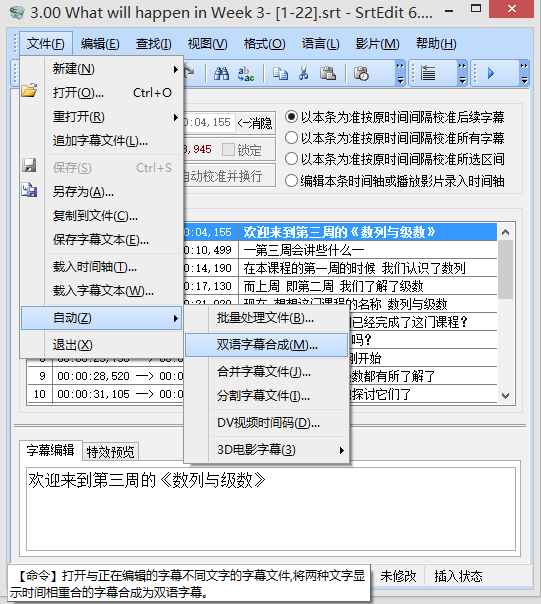This screenshot has height=604, width=541.
Task: Choose DV视频时间码(D)... submenu entry
Action: pyautogui.click(x=267, y=423)
